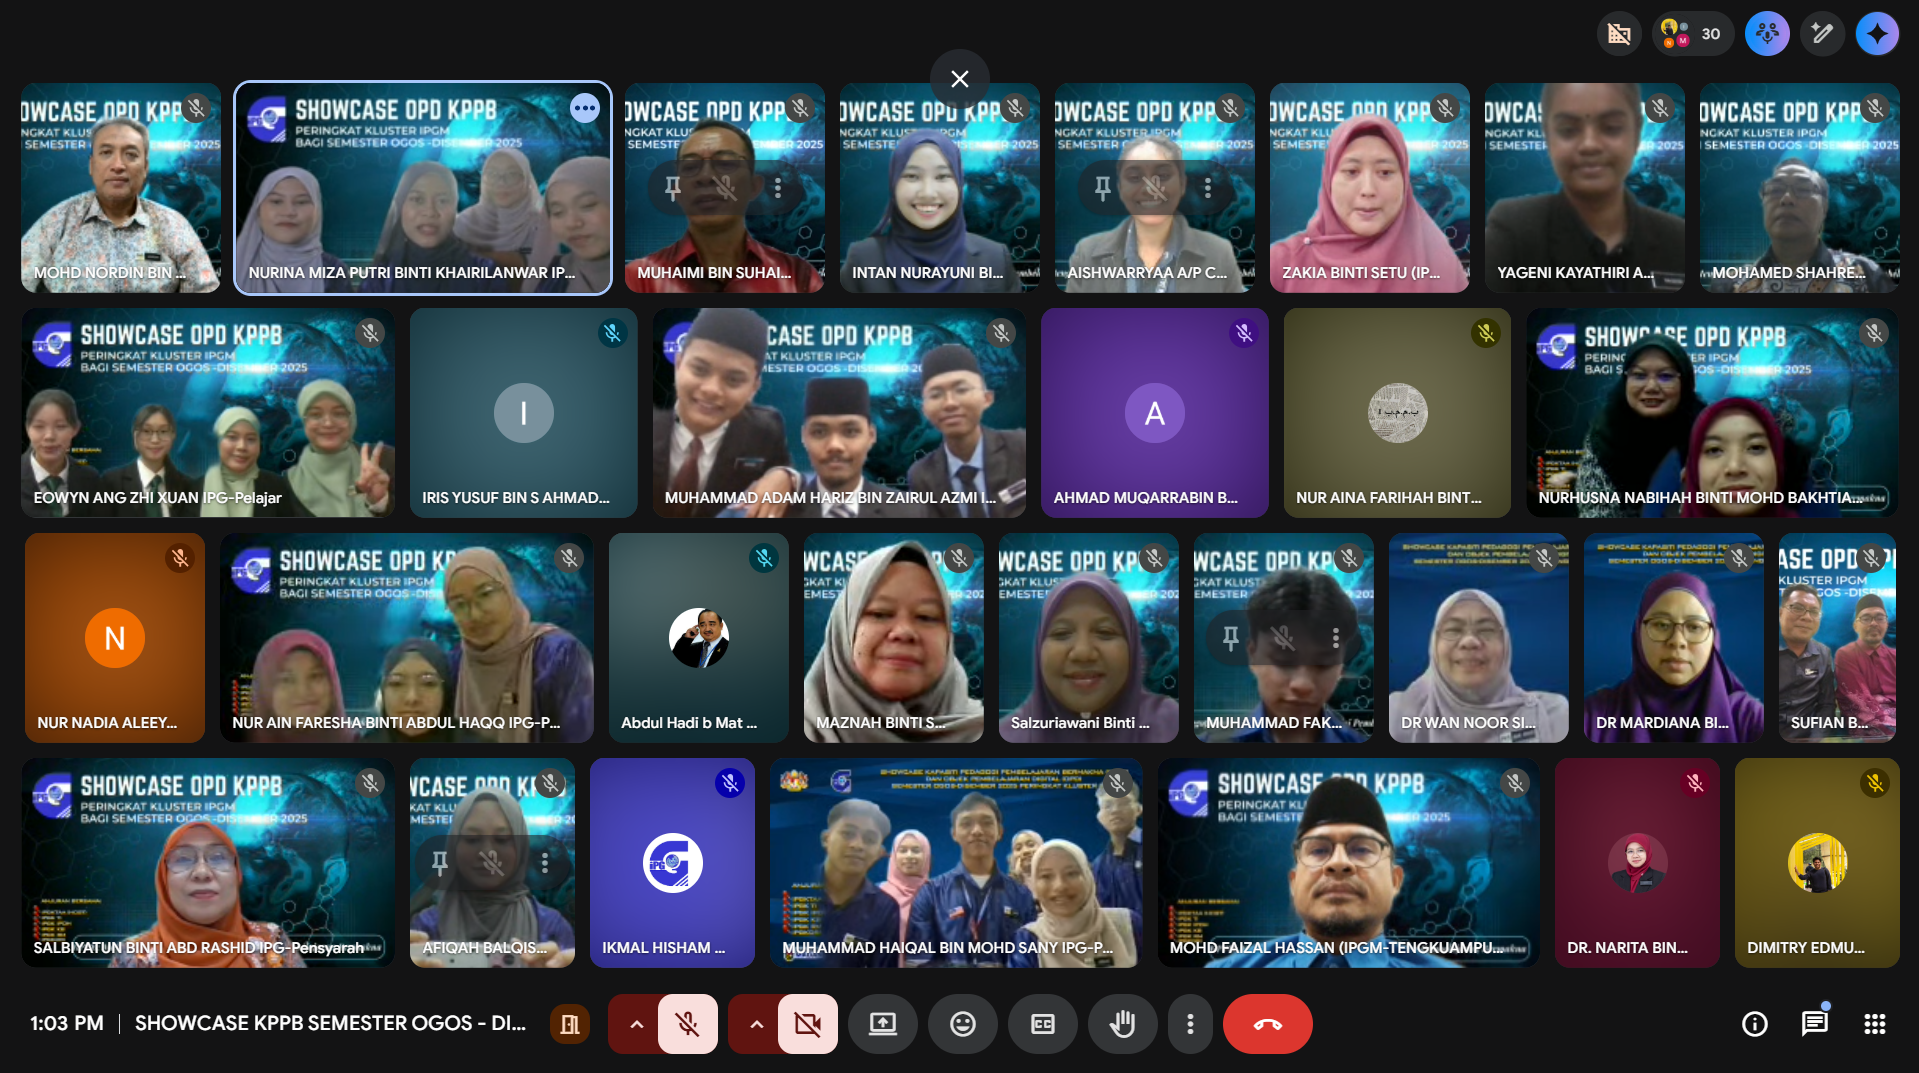Image resolution: width=1919 pixels, height=1073 pixels.
Task: Open meeting details info icon
Action: 1754,1023
